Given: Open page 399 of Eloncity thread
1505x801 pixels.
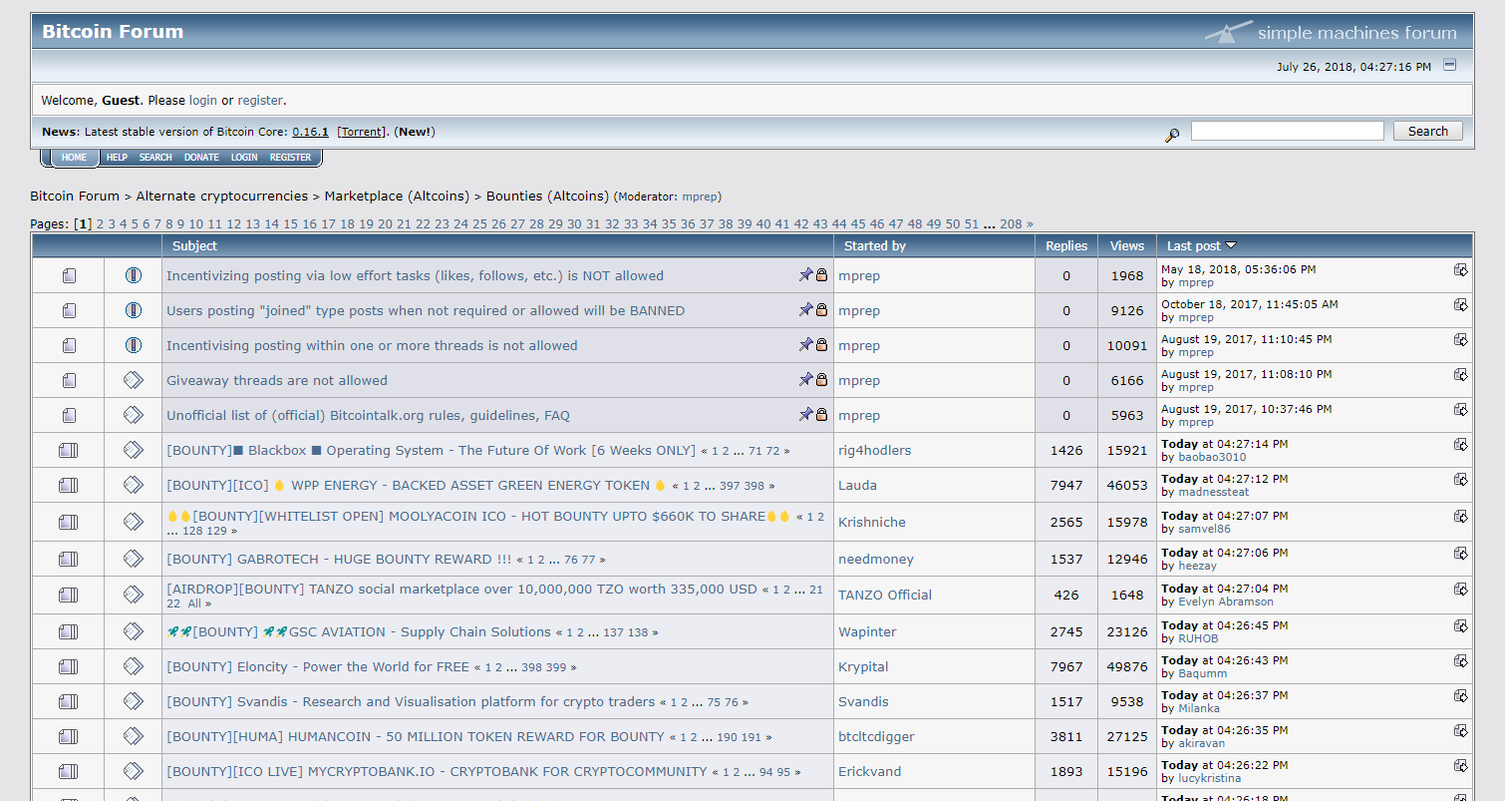Looking at the screenshot, I should 557,668.
